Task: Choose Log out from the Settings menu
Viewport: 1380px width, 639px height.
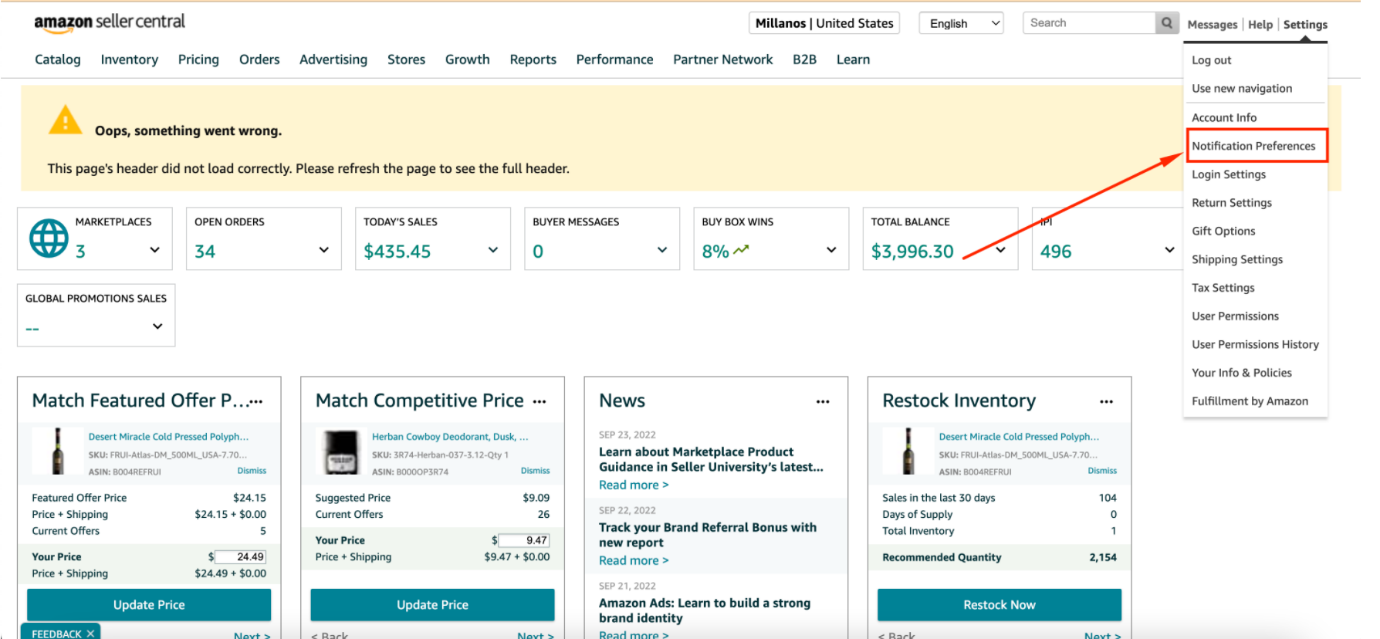Action: pyautogui.click(x=1211, y=60)
